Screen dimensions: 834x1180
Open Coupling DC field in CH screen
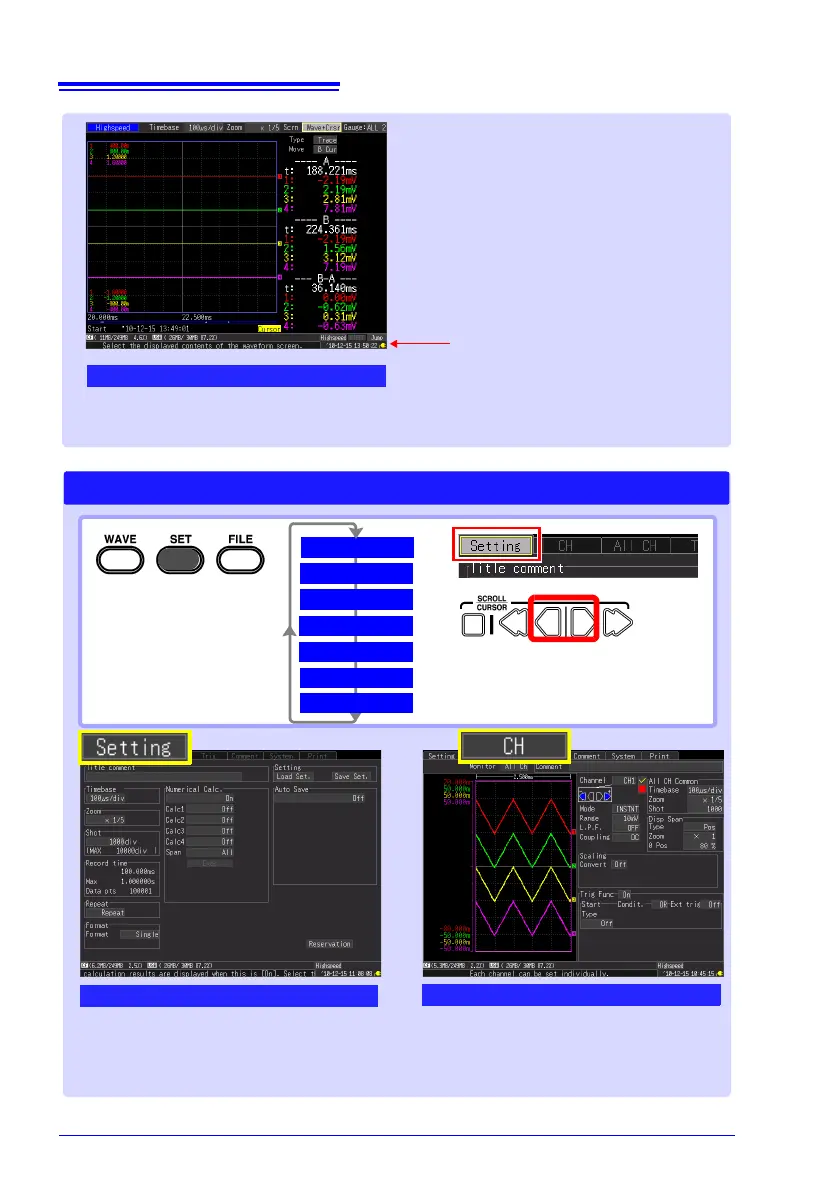pyautogui.click(x=626, y=837)
